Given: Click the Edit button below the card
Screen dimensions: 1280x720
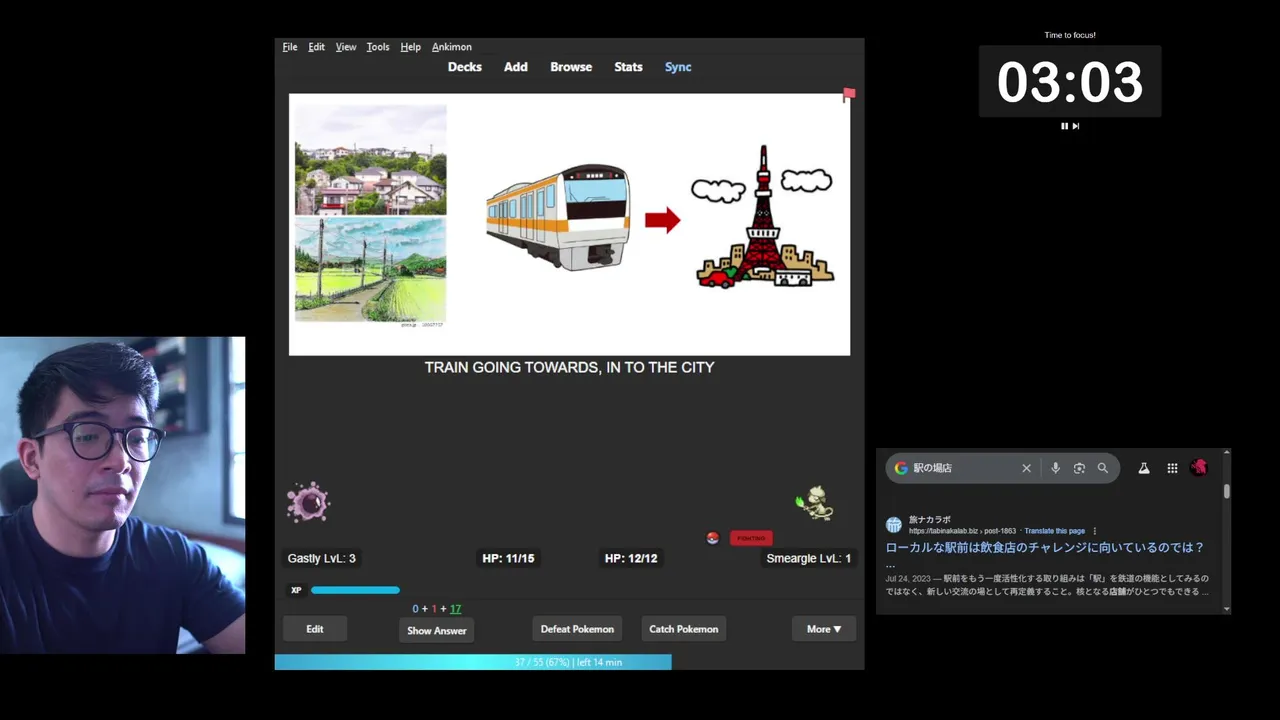Looking at the screenshot, I should [x=315, y=629].
